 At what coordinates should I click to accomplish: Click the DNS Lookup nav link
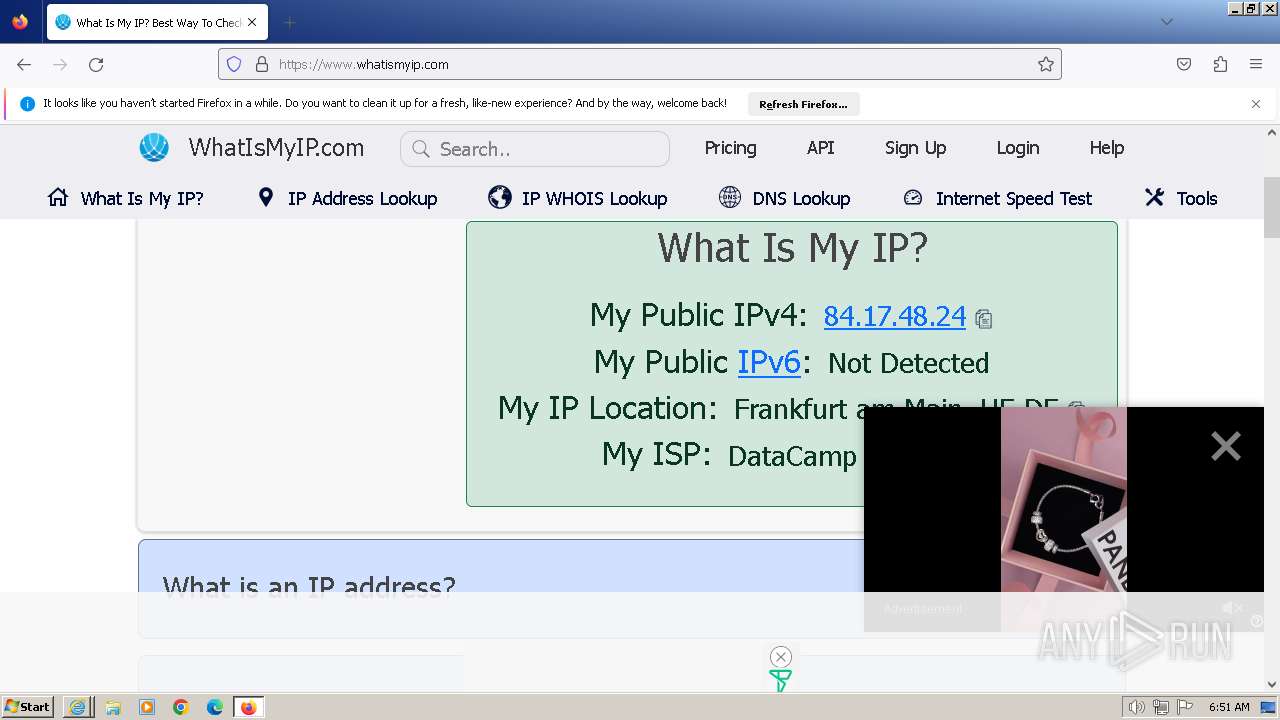click(801, 198)
